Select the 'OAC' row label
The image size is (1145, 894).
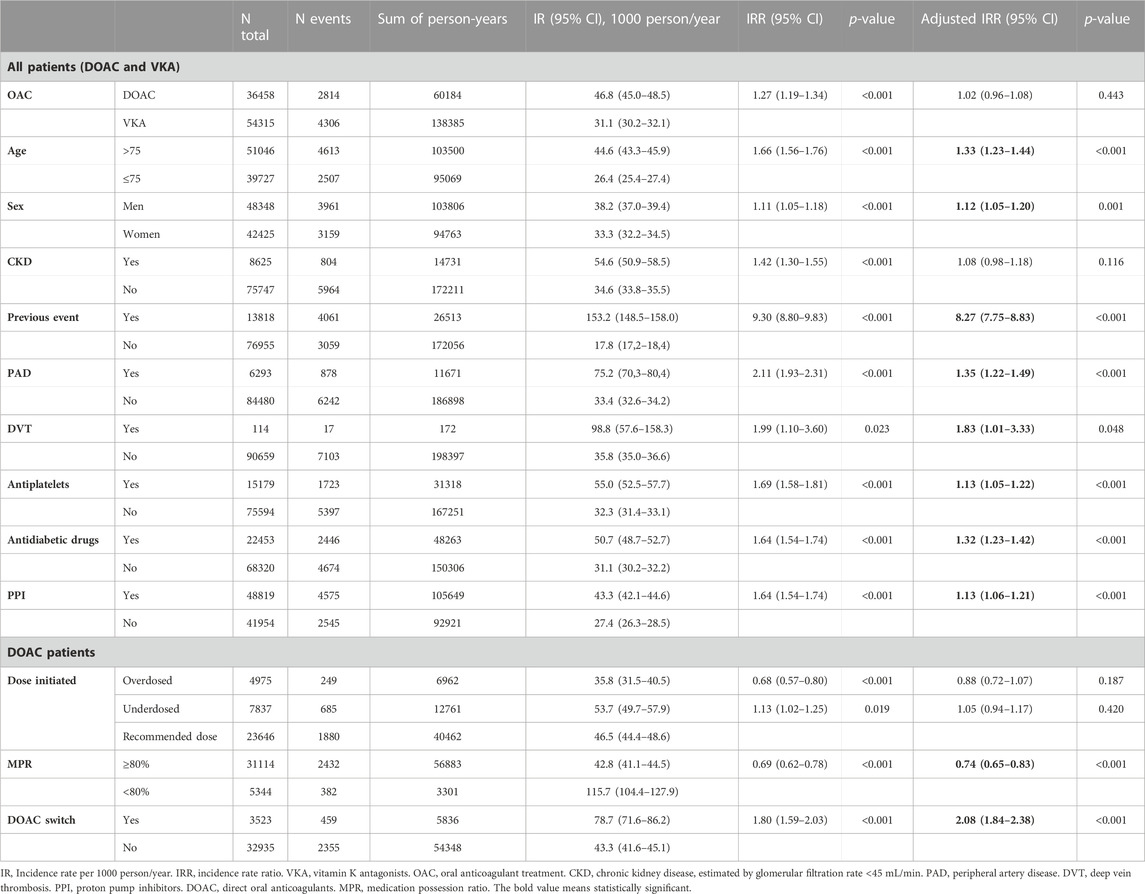click(20, 95)
